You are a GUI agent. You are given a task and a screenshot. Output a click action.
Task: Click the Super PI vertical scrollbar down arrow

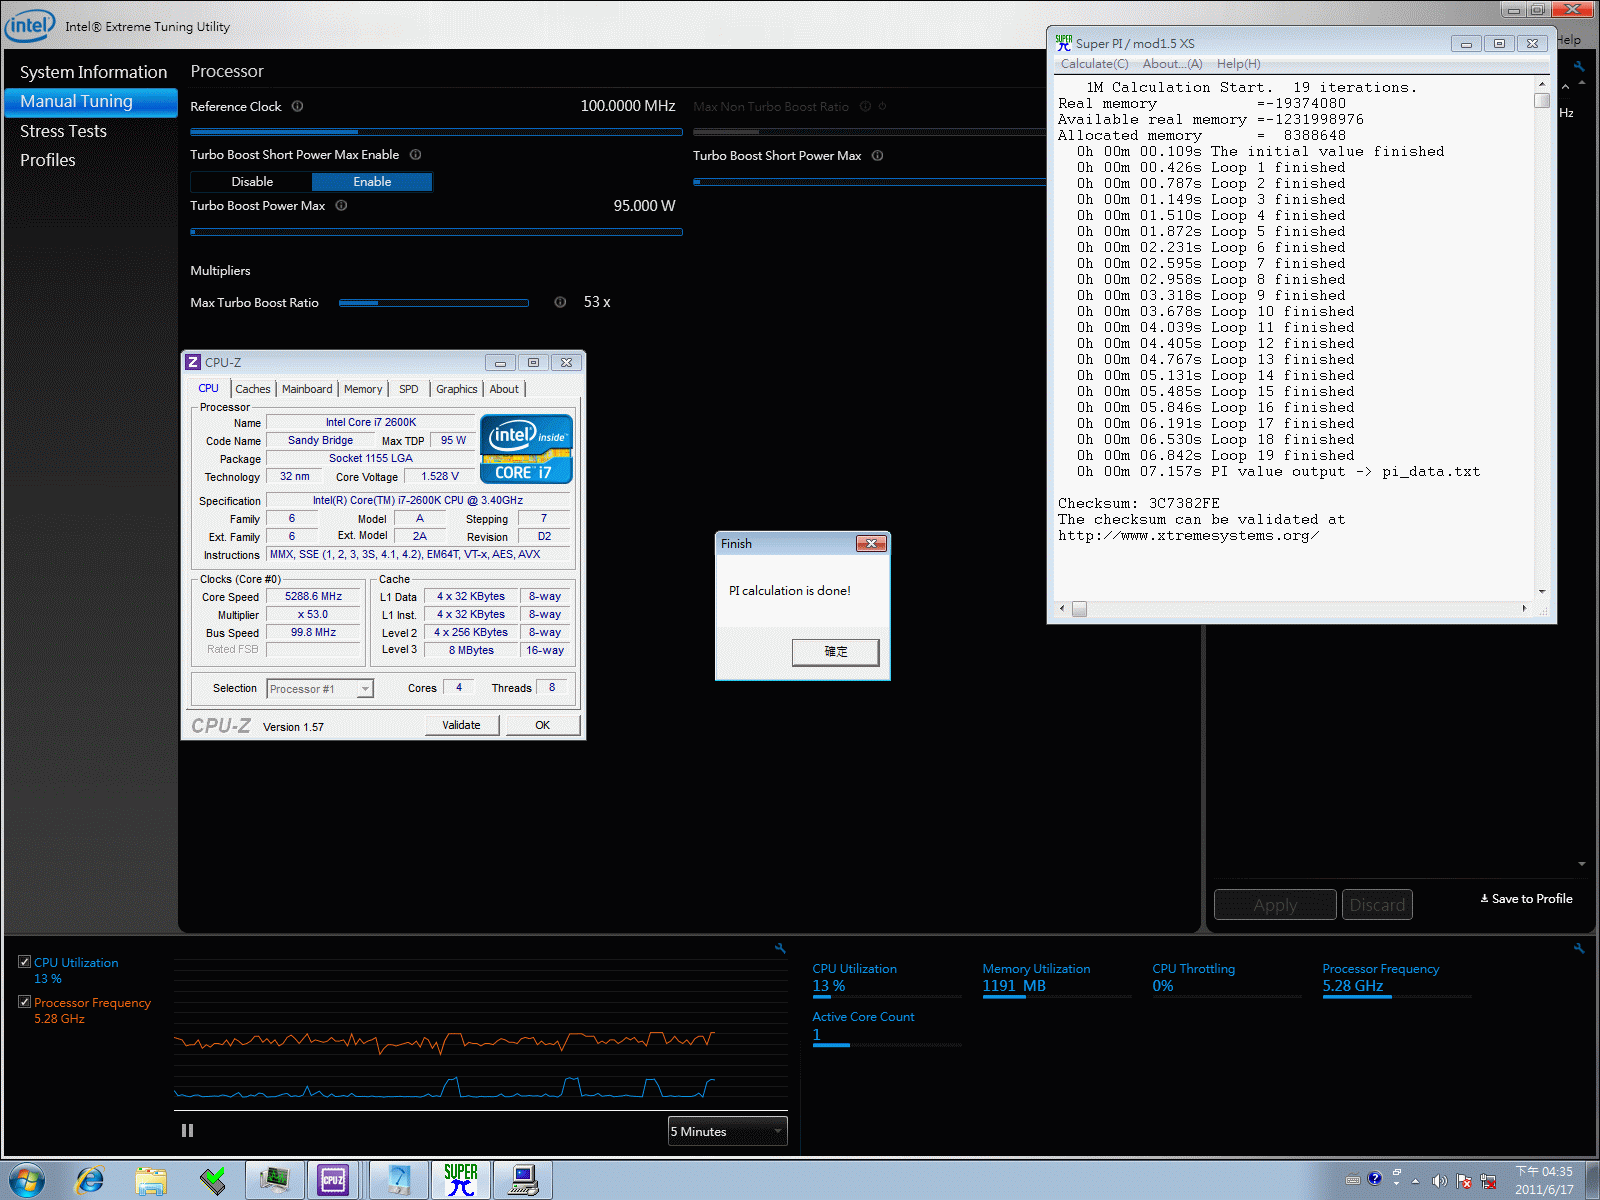1542,591
